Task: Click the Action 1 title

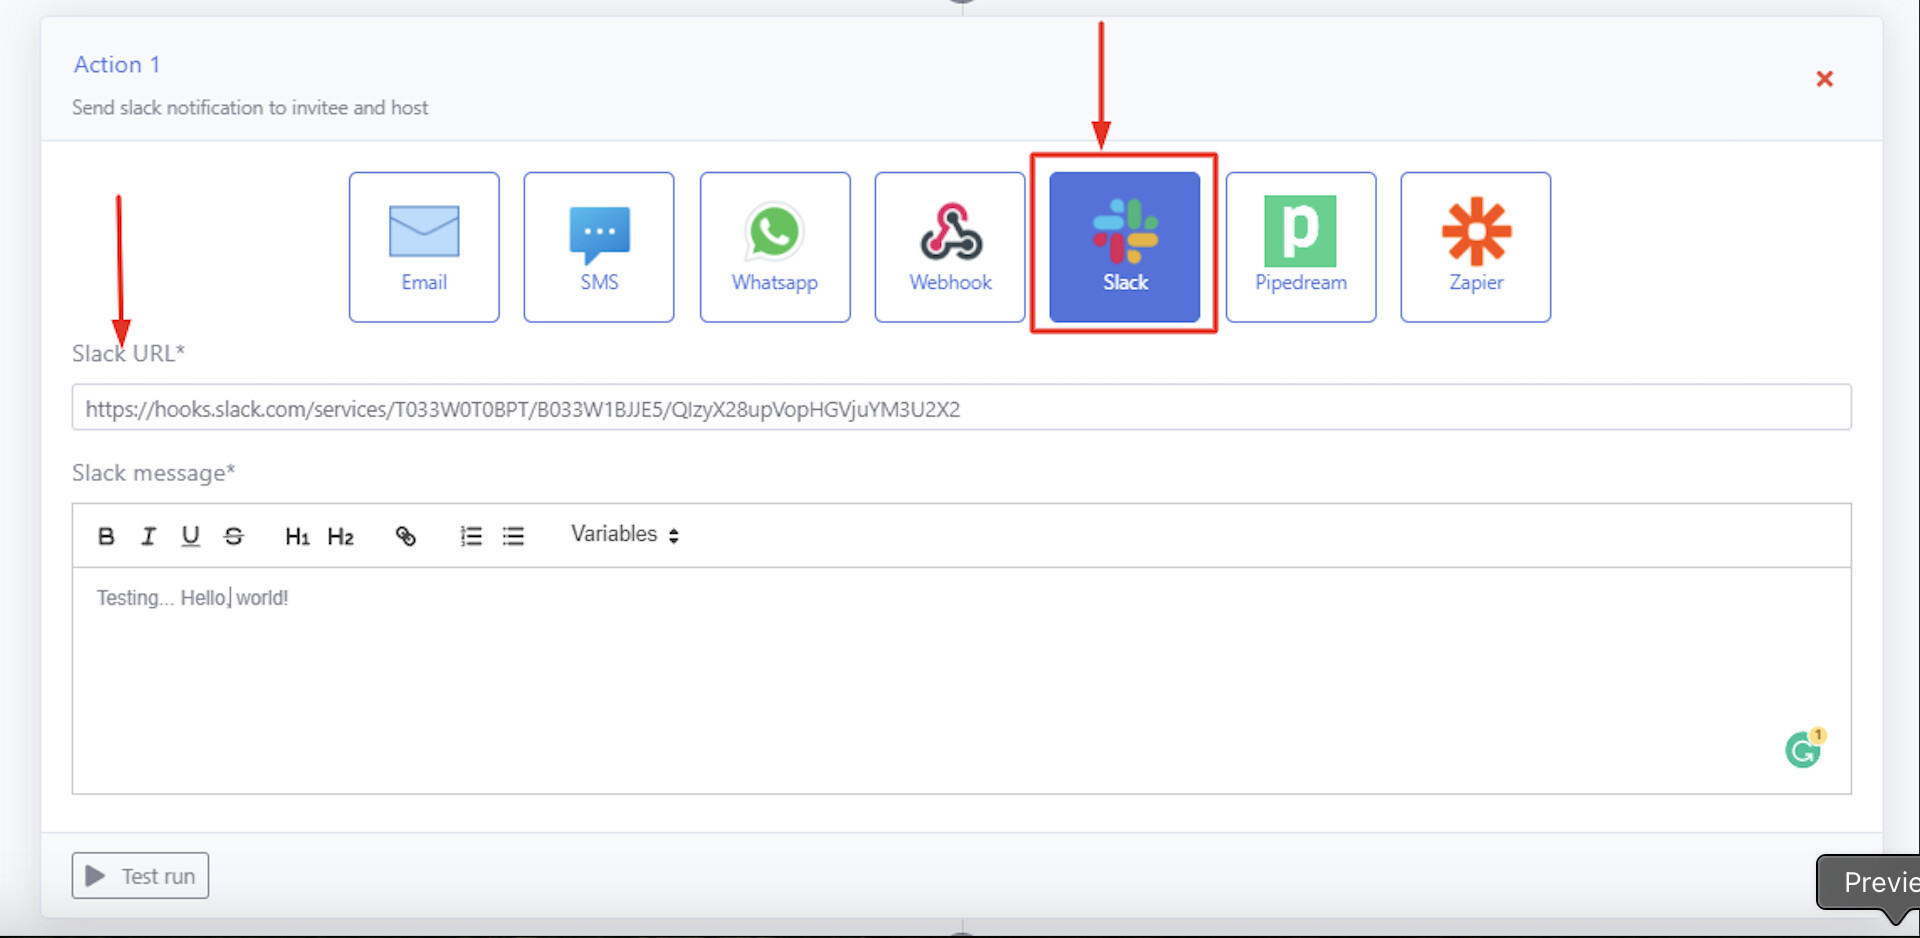Action: tap(117, 65)
